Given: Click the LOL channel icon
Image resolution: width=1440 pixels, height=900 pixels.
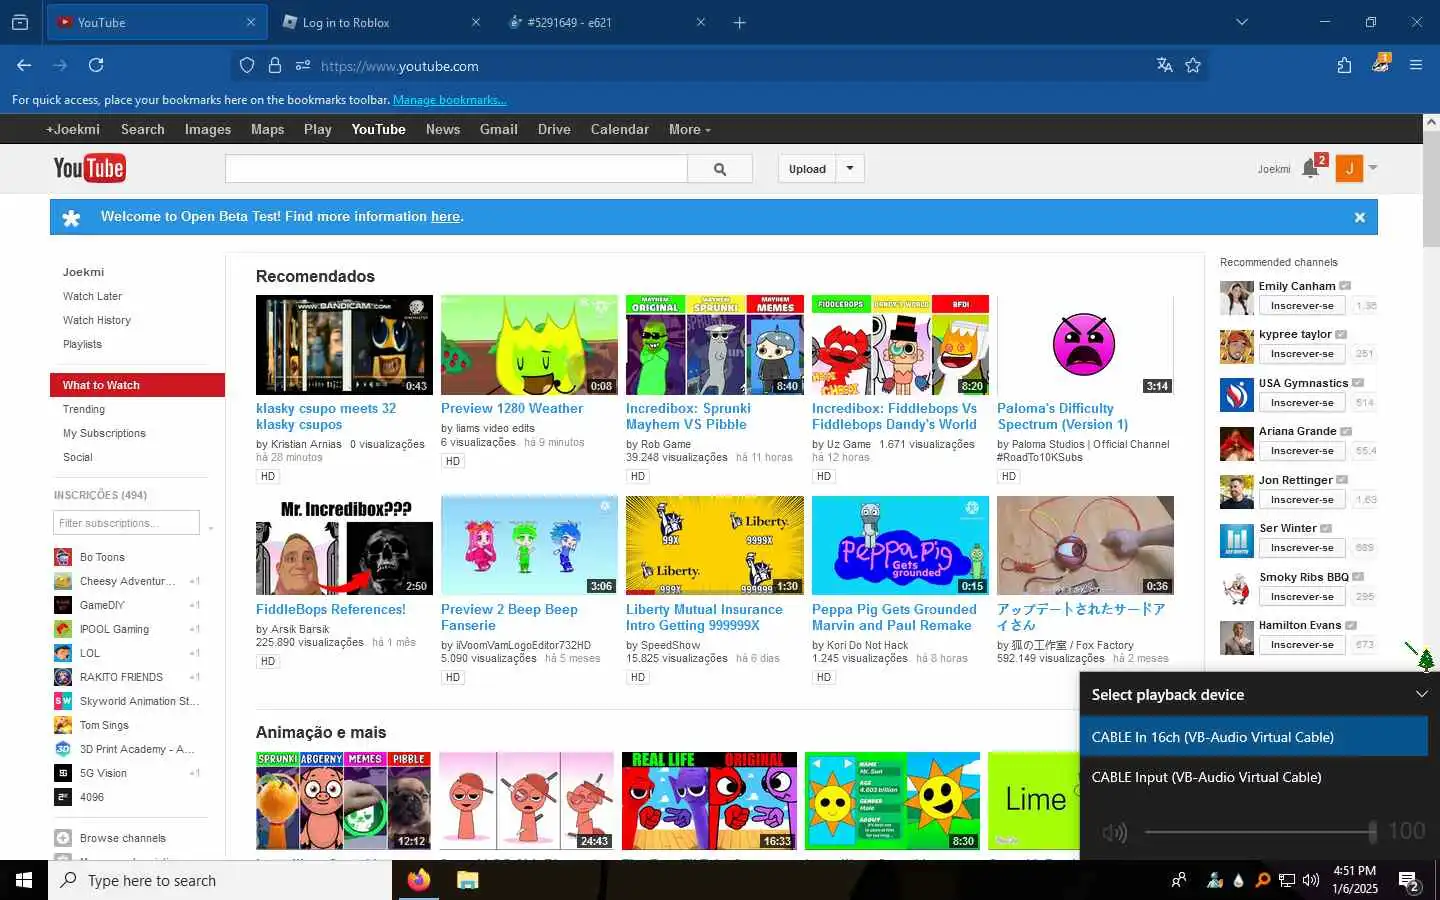Looking at the screenshot, I should [x=62, y=653].
